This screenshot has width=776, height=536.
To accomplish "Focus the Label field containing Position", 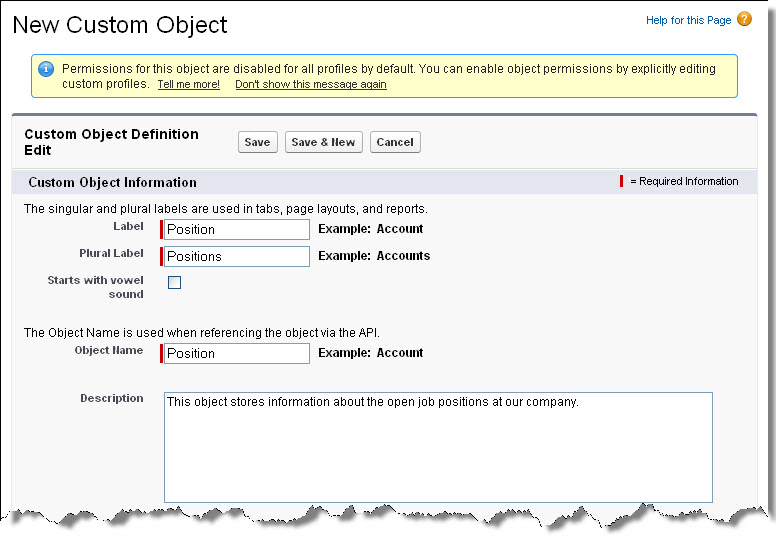I will click(237, 230).
